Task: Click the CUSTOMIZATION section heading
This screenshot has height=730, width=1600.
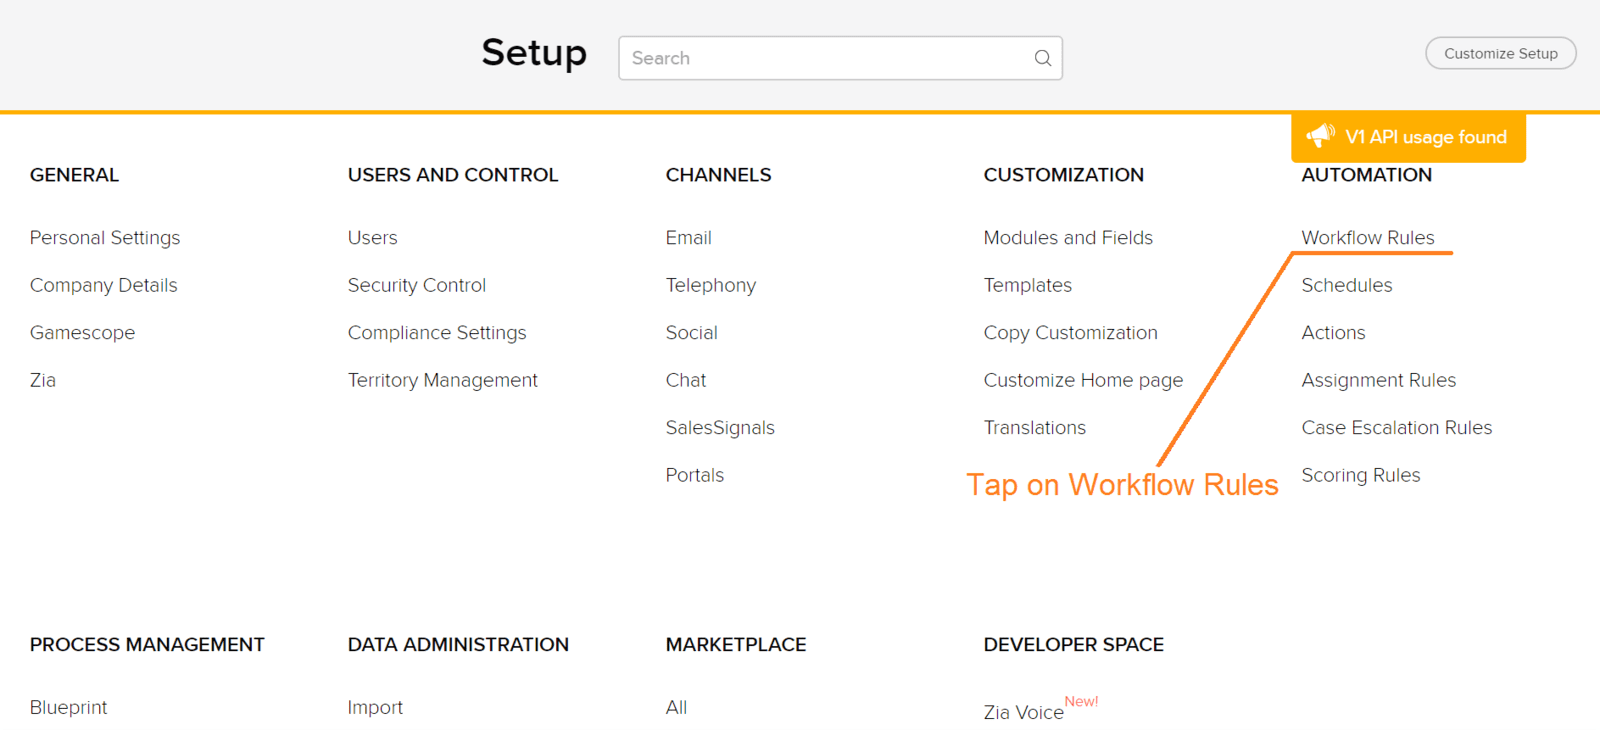Action: click(x=1064, y=175)
